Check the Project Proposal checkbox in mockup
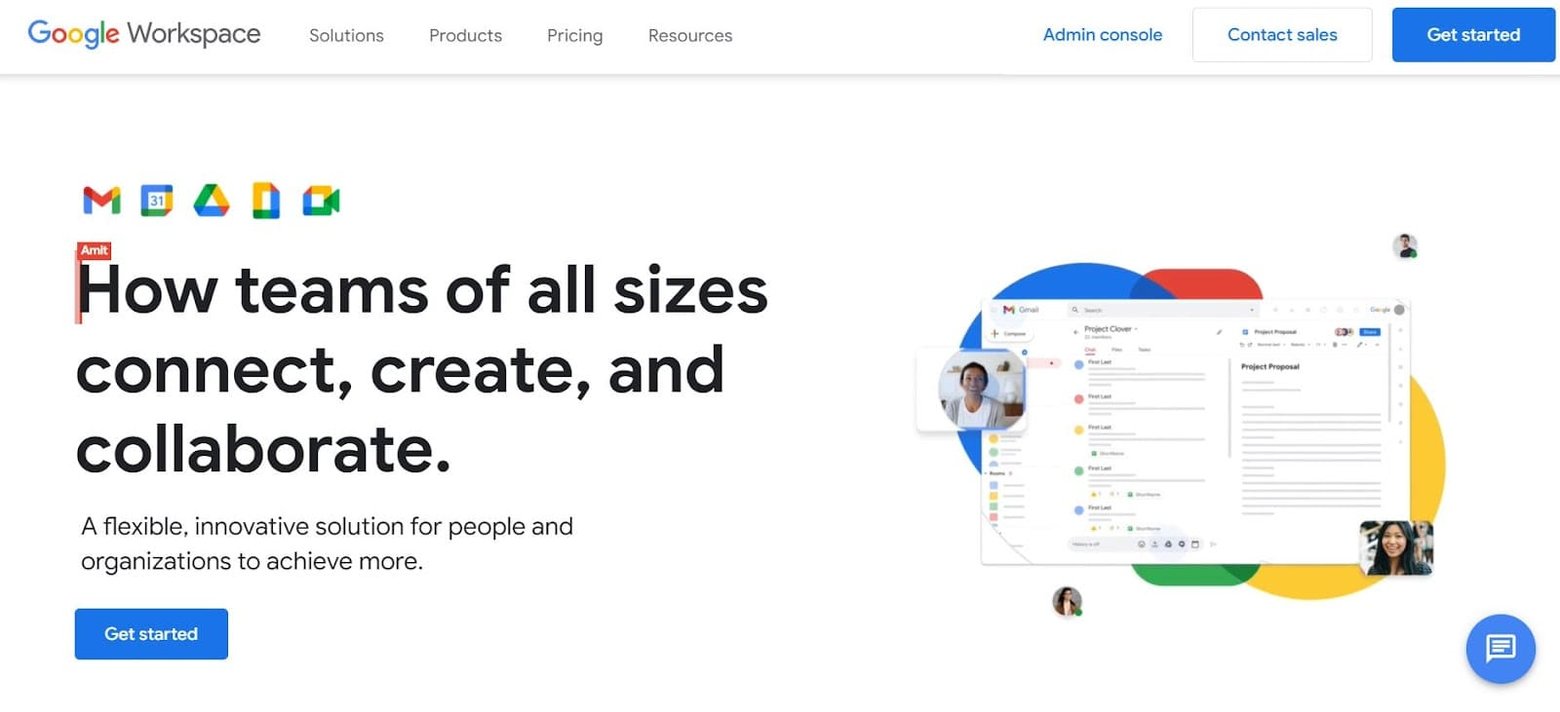Image resolution: width=1560 pixels, height=712 pixels. 1244,332
